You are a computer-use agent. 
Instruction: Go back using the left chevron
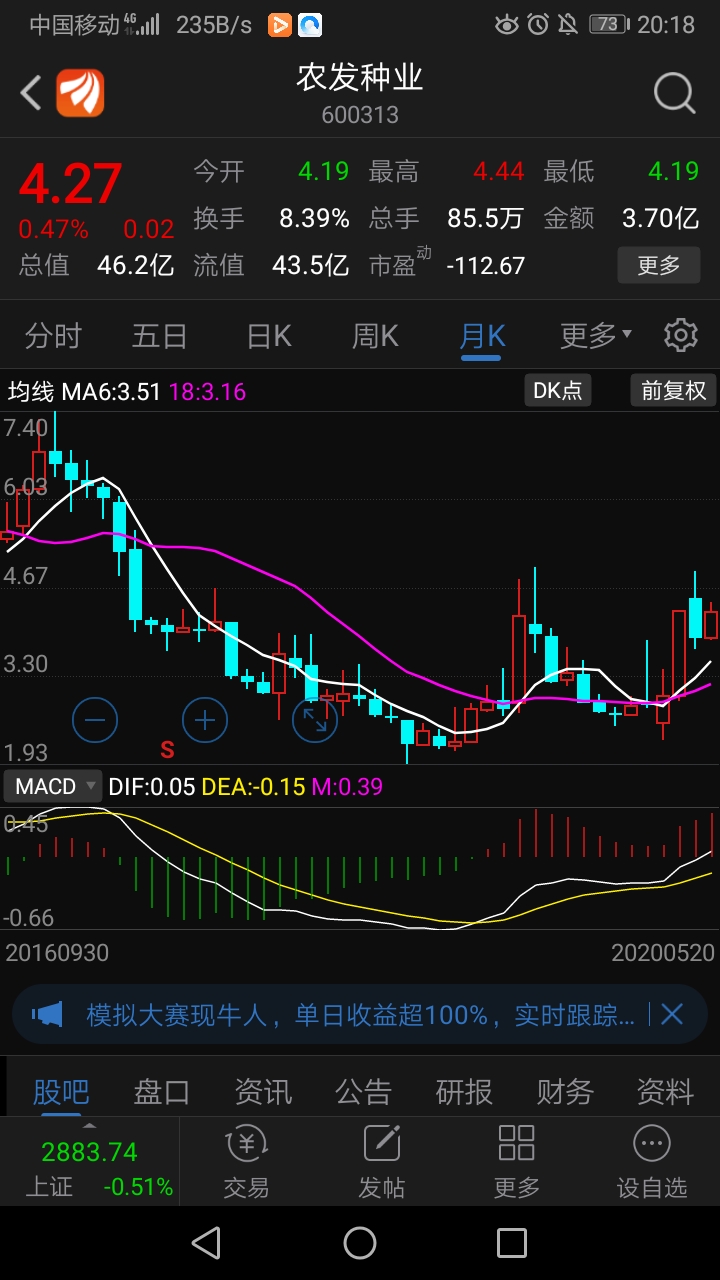click(x=31, y=94)
